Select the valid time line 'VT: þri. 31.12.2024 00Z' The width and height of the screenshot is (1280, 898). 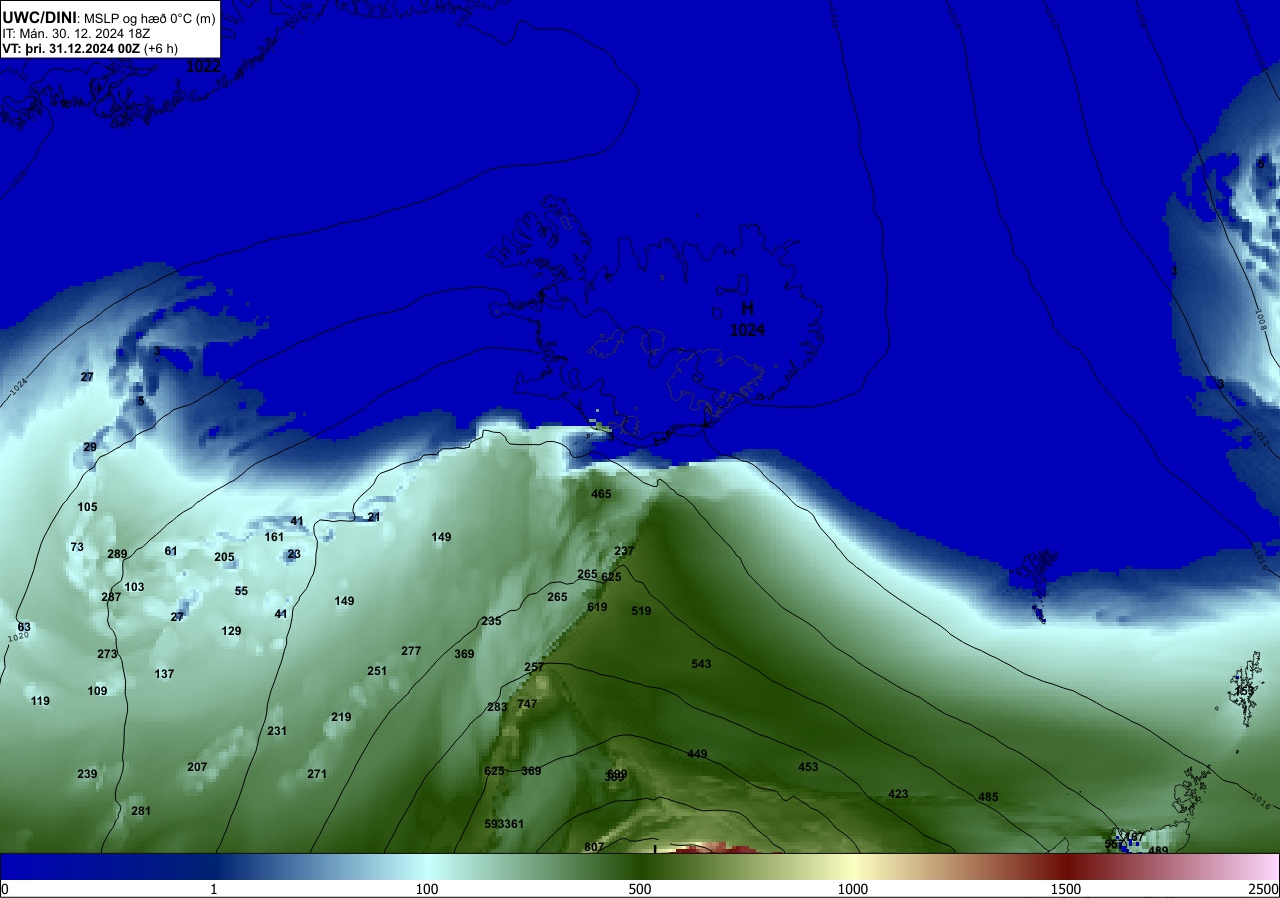tap(70, 48)
